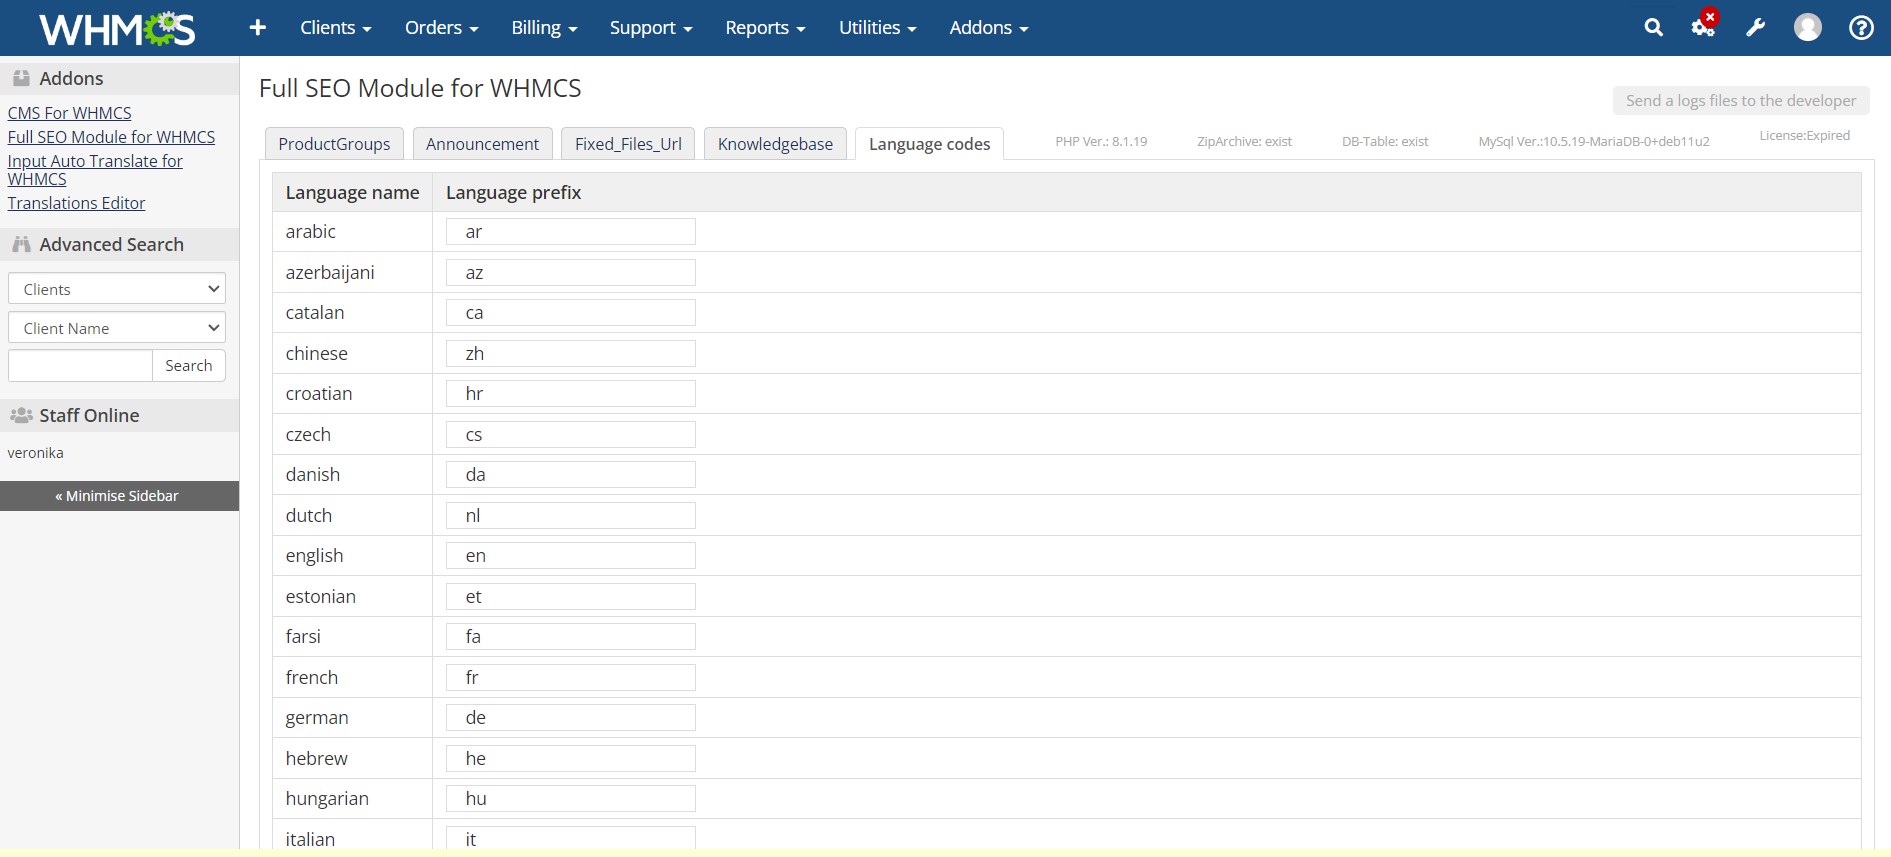The image size is (1891, 857).
Task: Click the WHMCS logo
Action: pyautogui.click(x=117, y=29)
